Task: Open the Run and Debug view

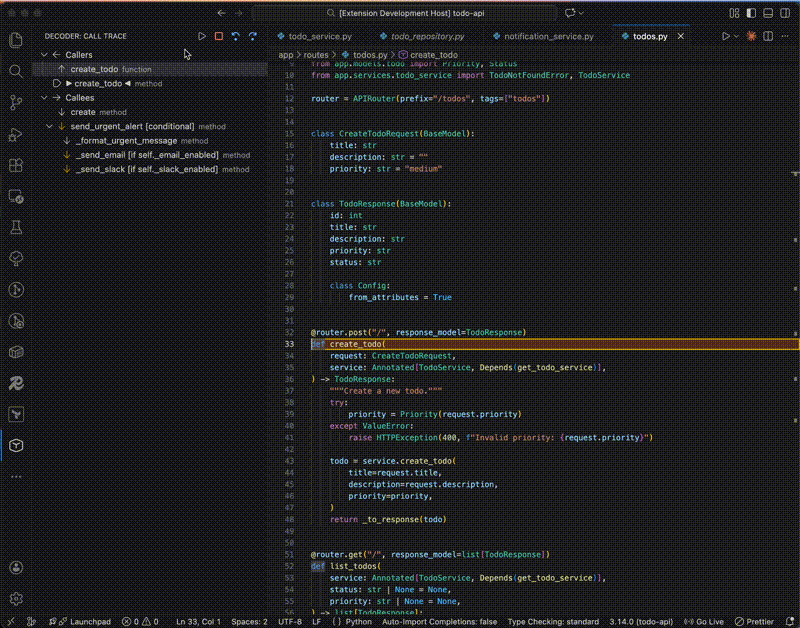Action: click(x=16, y=134)
